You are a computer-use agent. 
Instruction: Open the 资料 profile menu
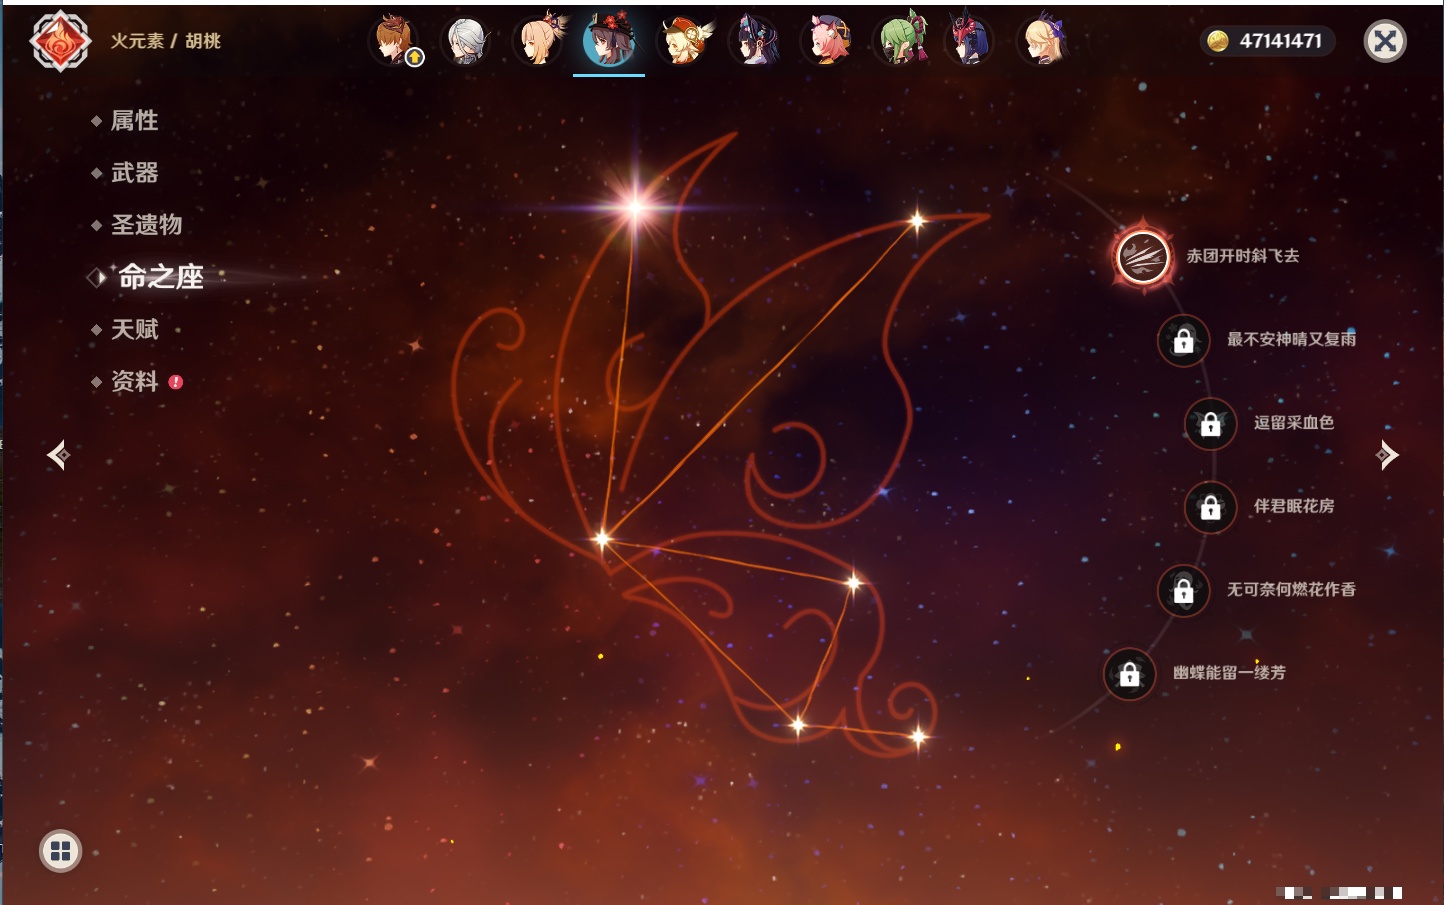(x=134, y=381)
